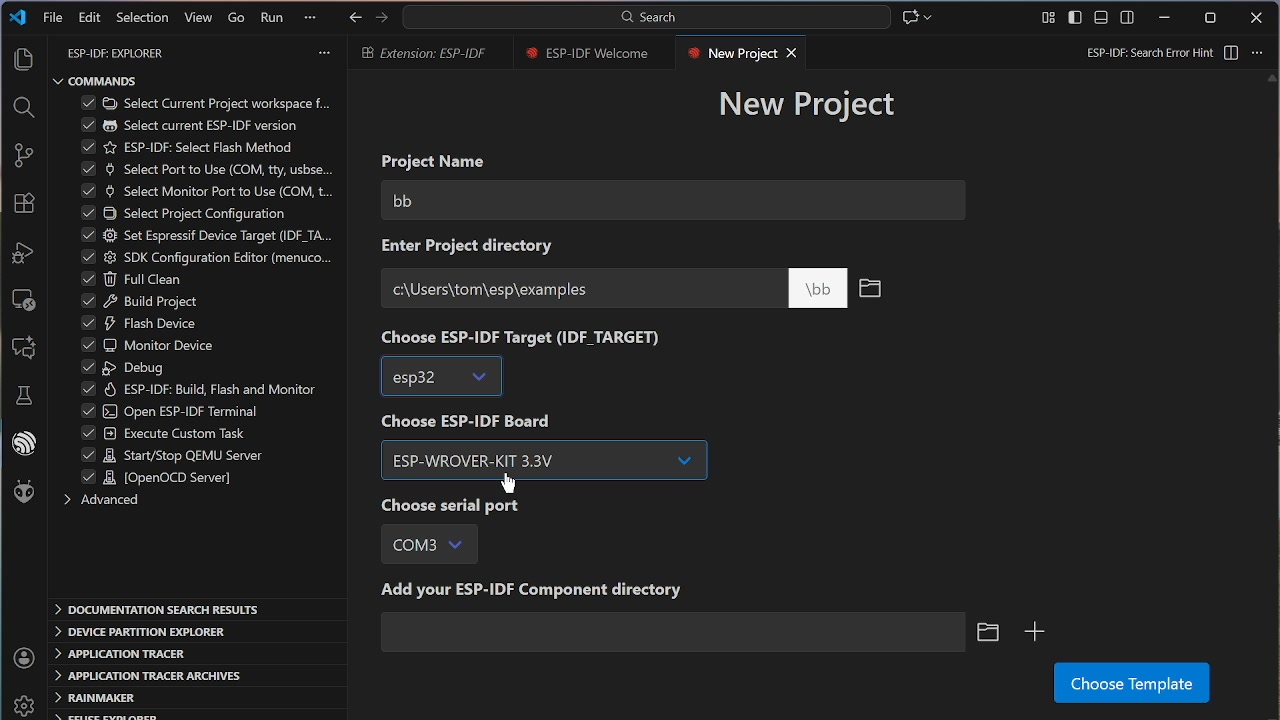This screenshot has width=1280, height=720.
Task: Add component directory with plus icon
Action: tap(1035, 632)
